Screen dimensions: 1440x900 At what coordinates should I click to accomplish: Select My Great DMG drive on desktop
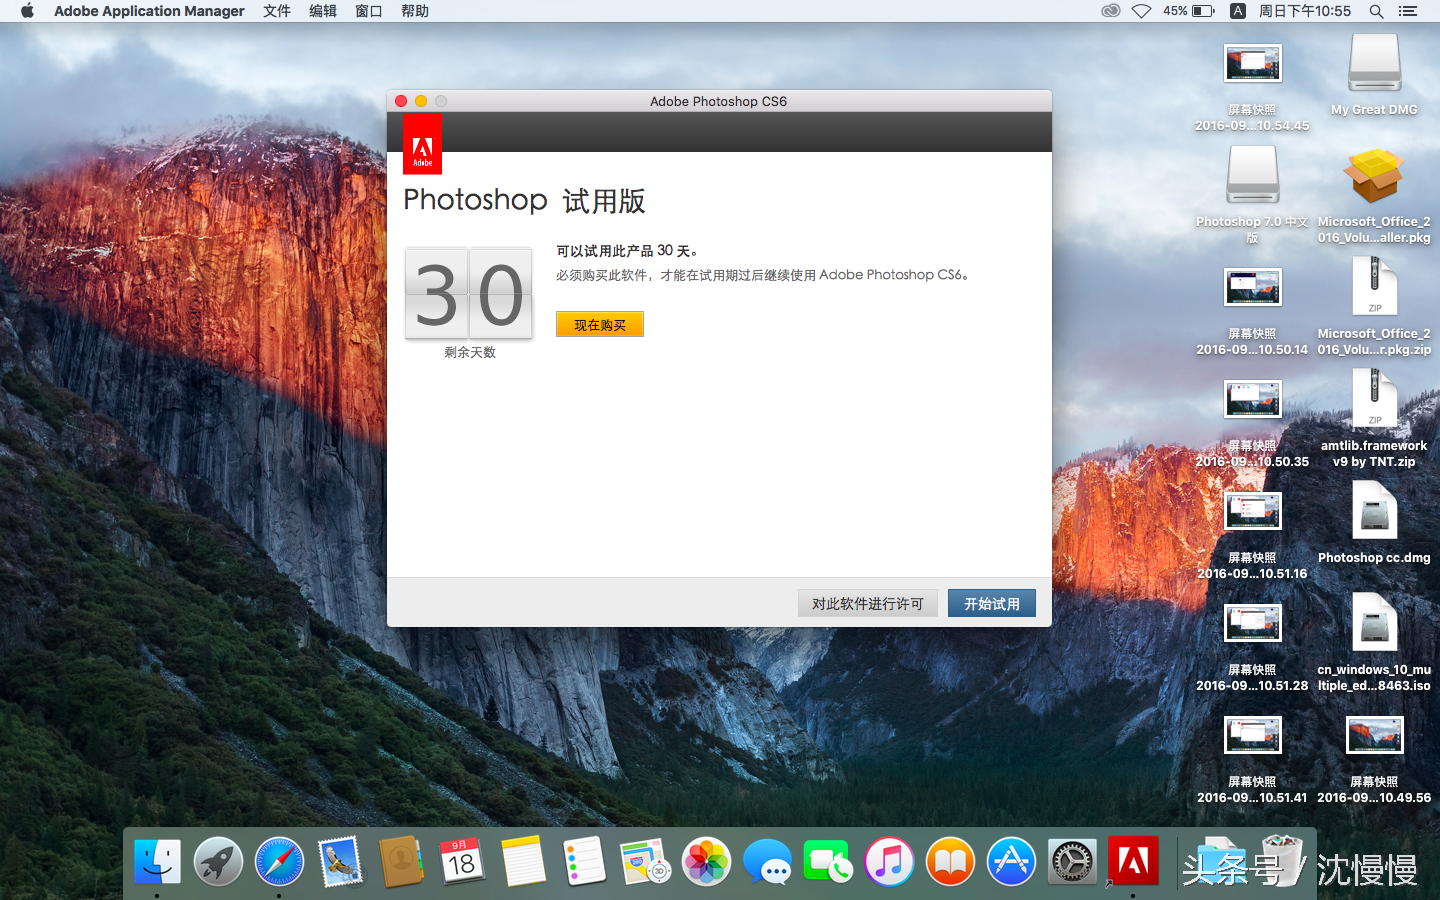click(x=1374, y=64)
